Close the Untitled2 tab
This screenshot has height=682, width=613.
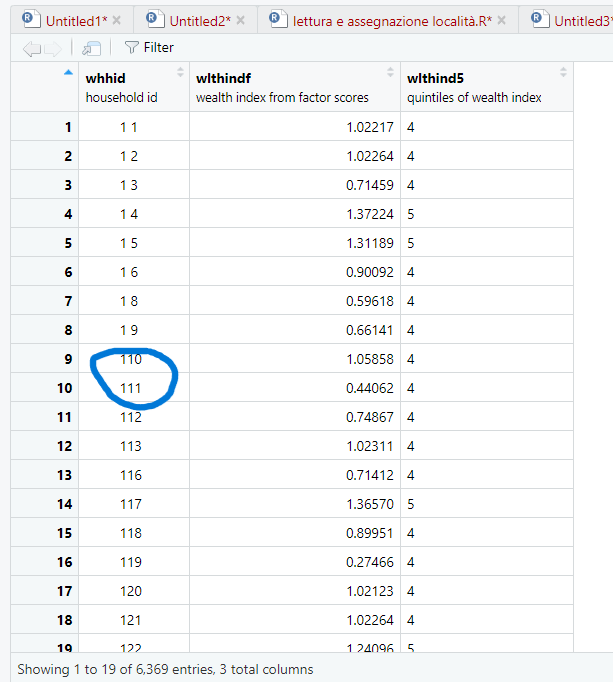pos(240,21)
